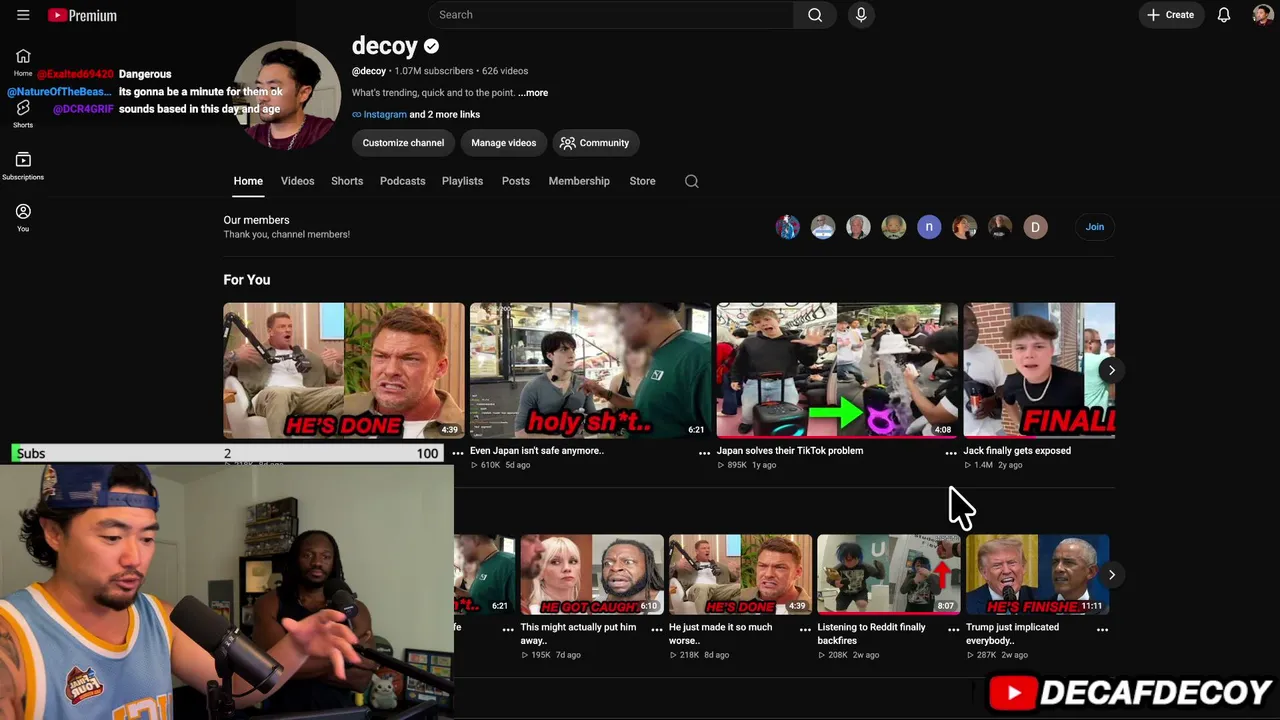The image size is (1280, 720).
Task: Play the 'HE'S DONE' For You thumbnail
Action: tap(344, 371)
